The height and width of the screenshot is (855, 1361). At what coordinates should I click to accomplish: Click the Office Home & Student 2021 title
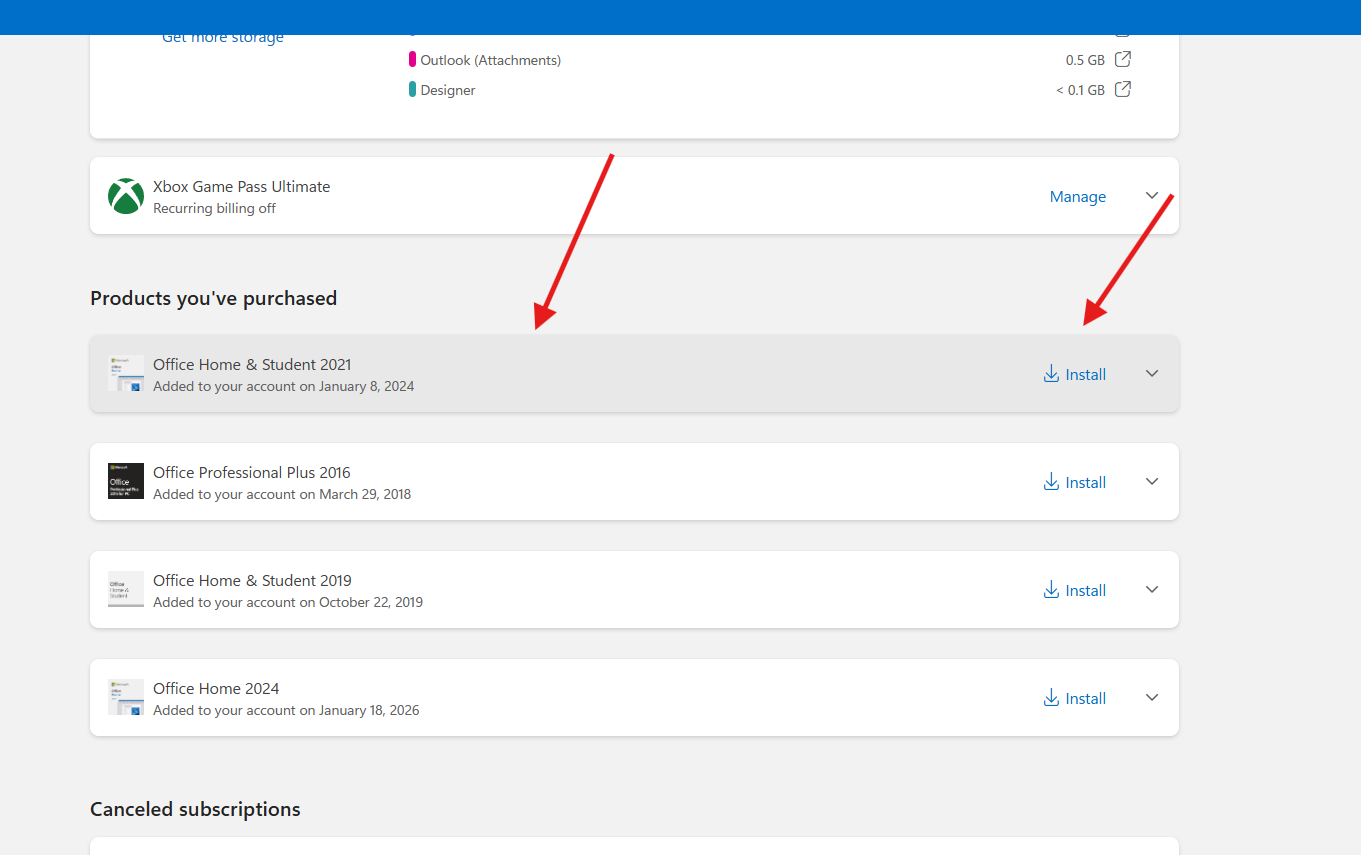click(x=252, y=365)
